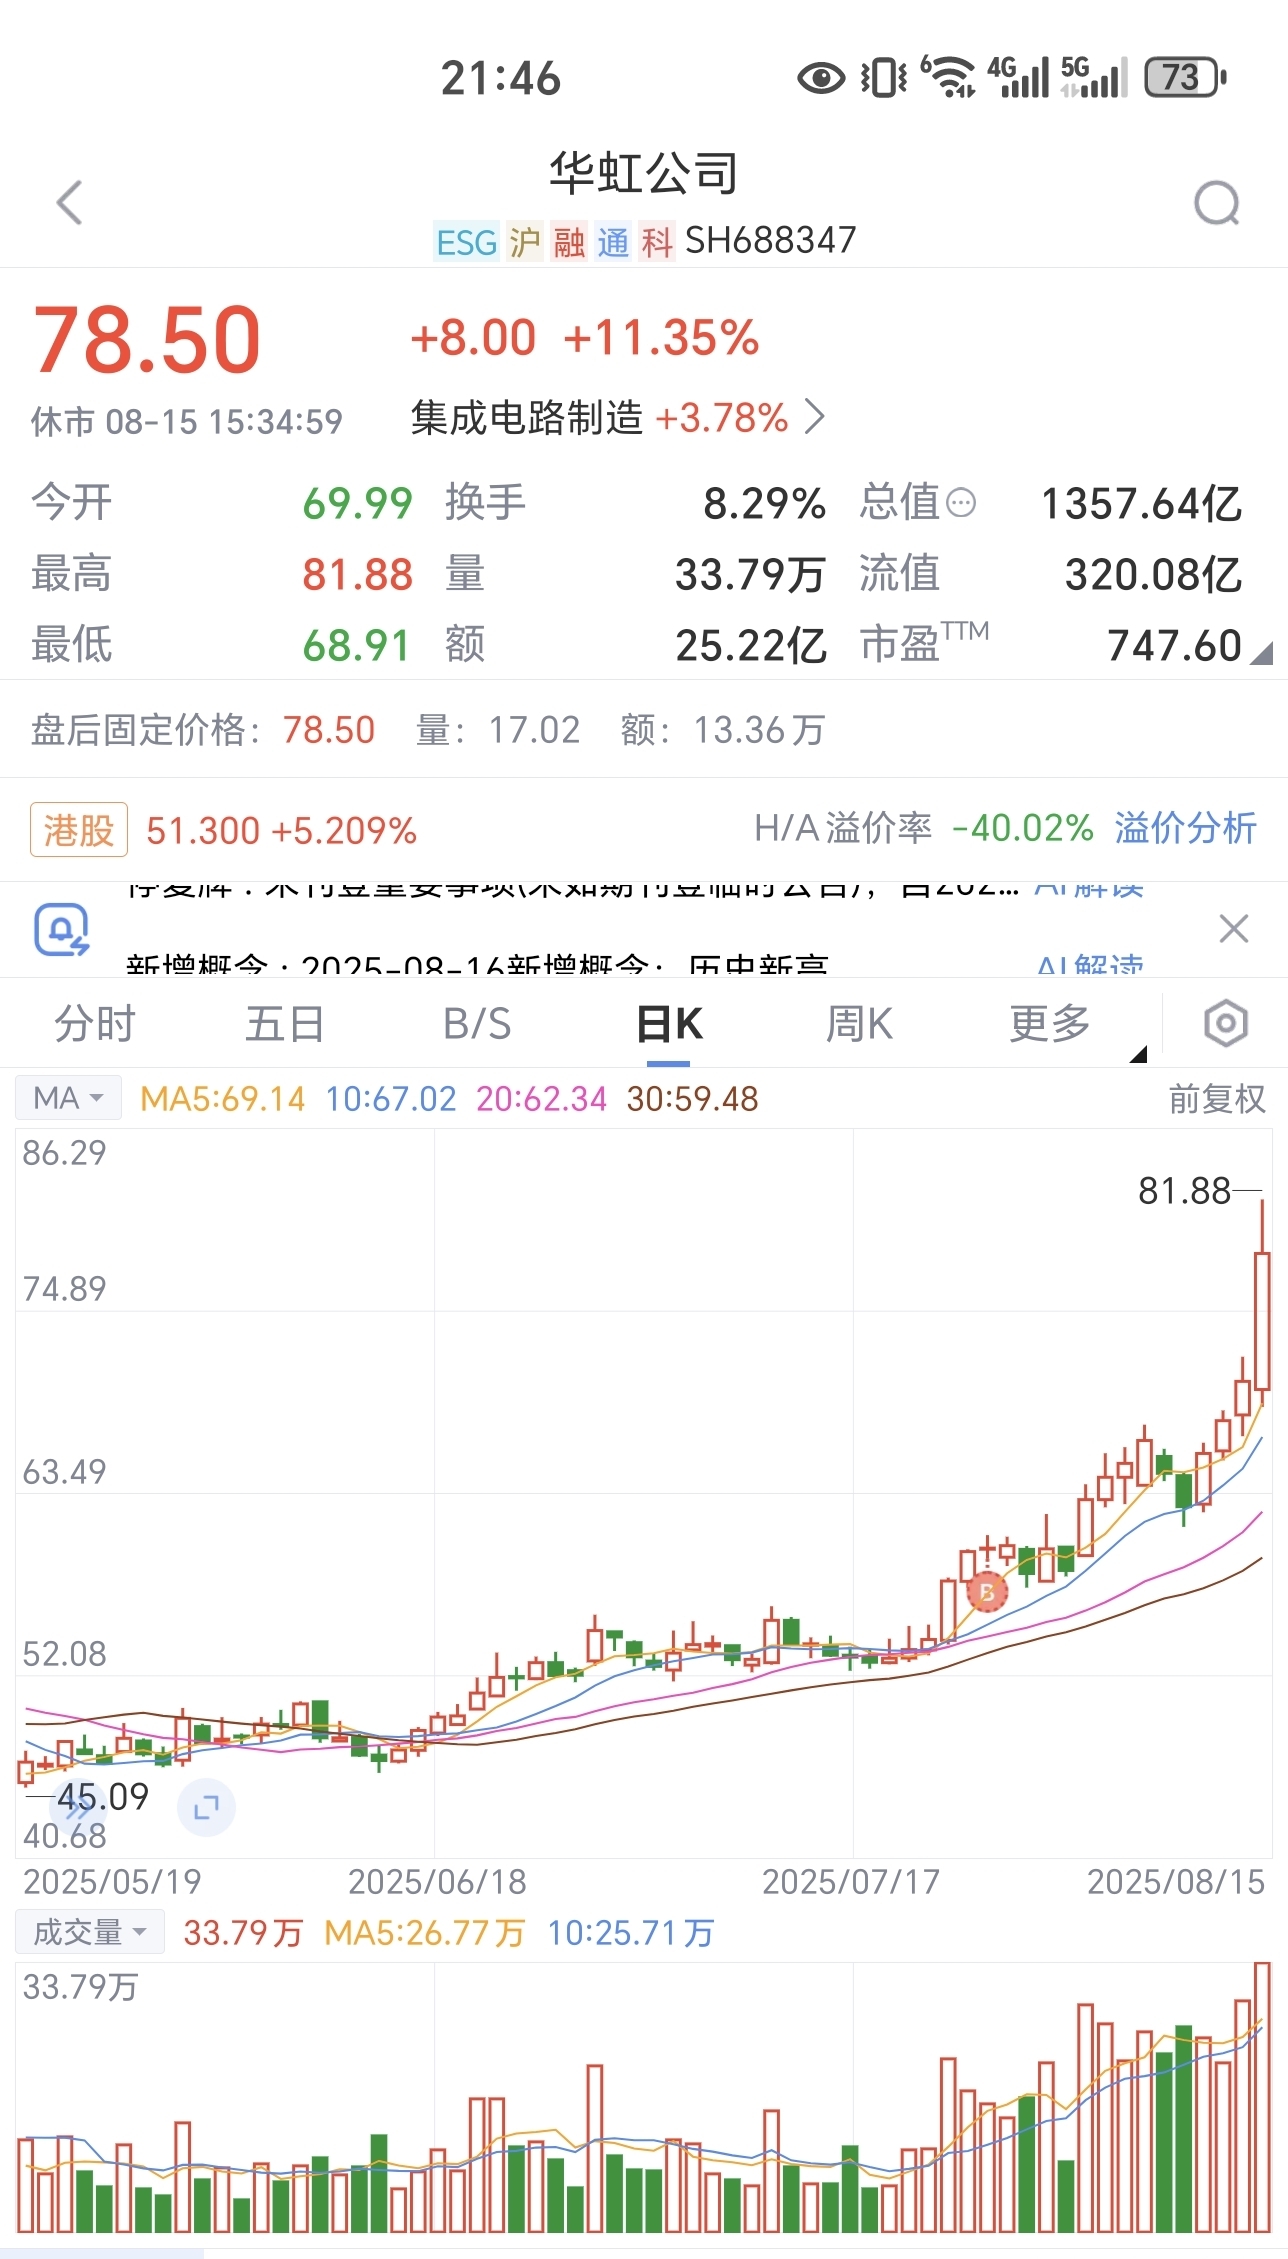Expand the 集成电路制造 sector chevron
This screenshot has height=2259, width=1288.
click(816, 417)
